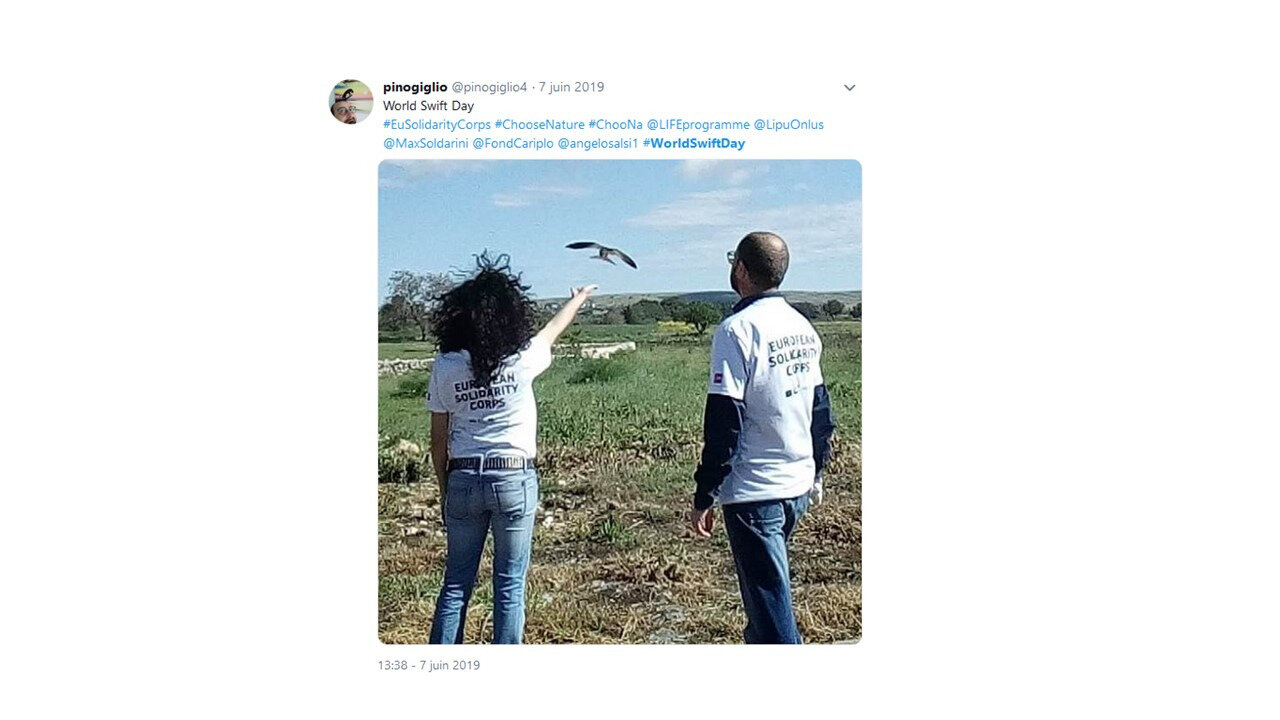Enlarge the tweet photo of volunteers

[x=620, y=402]
